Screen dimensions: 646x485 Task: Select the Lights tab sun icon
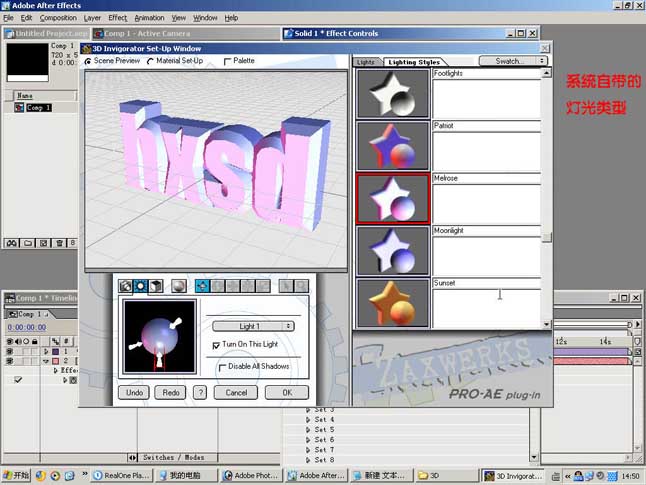point(140,286)
